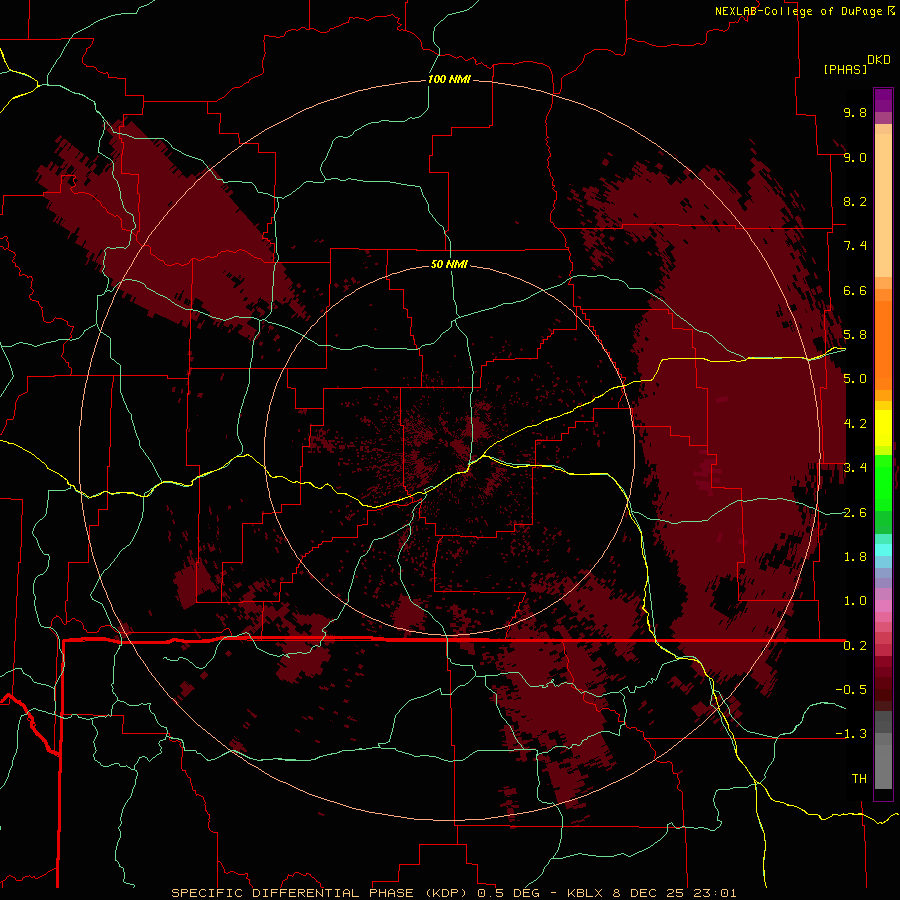Click the 100 NMI range ring label
The width and height of the screenshot is (900, 900).
click(x=449, y=79)
